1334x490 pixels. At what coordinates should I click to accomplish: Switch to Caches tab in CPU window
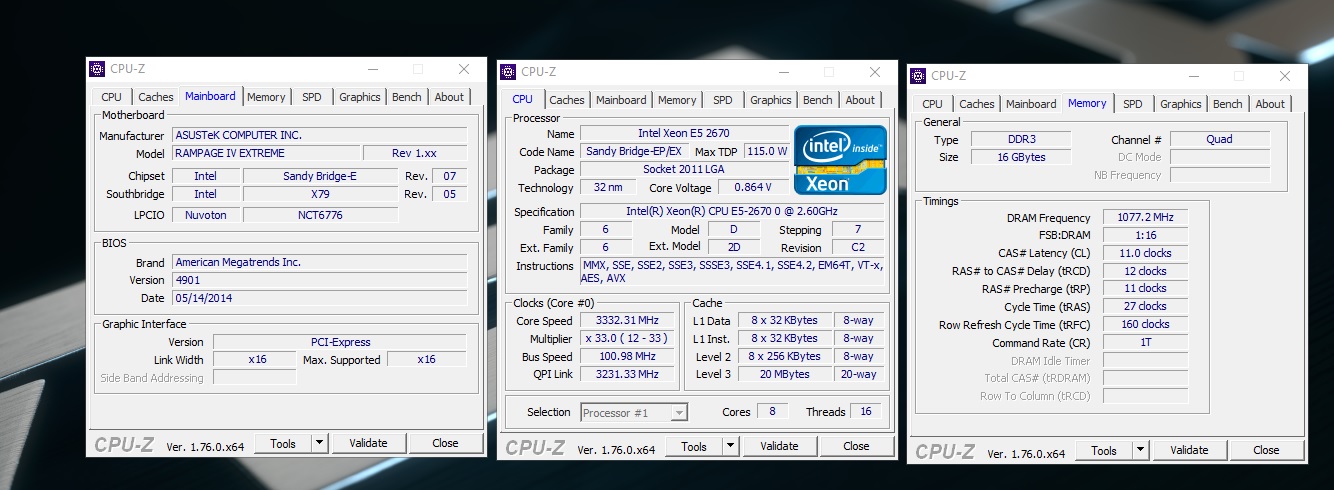click(x=567, y=100)
